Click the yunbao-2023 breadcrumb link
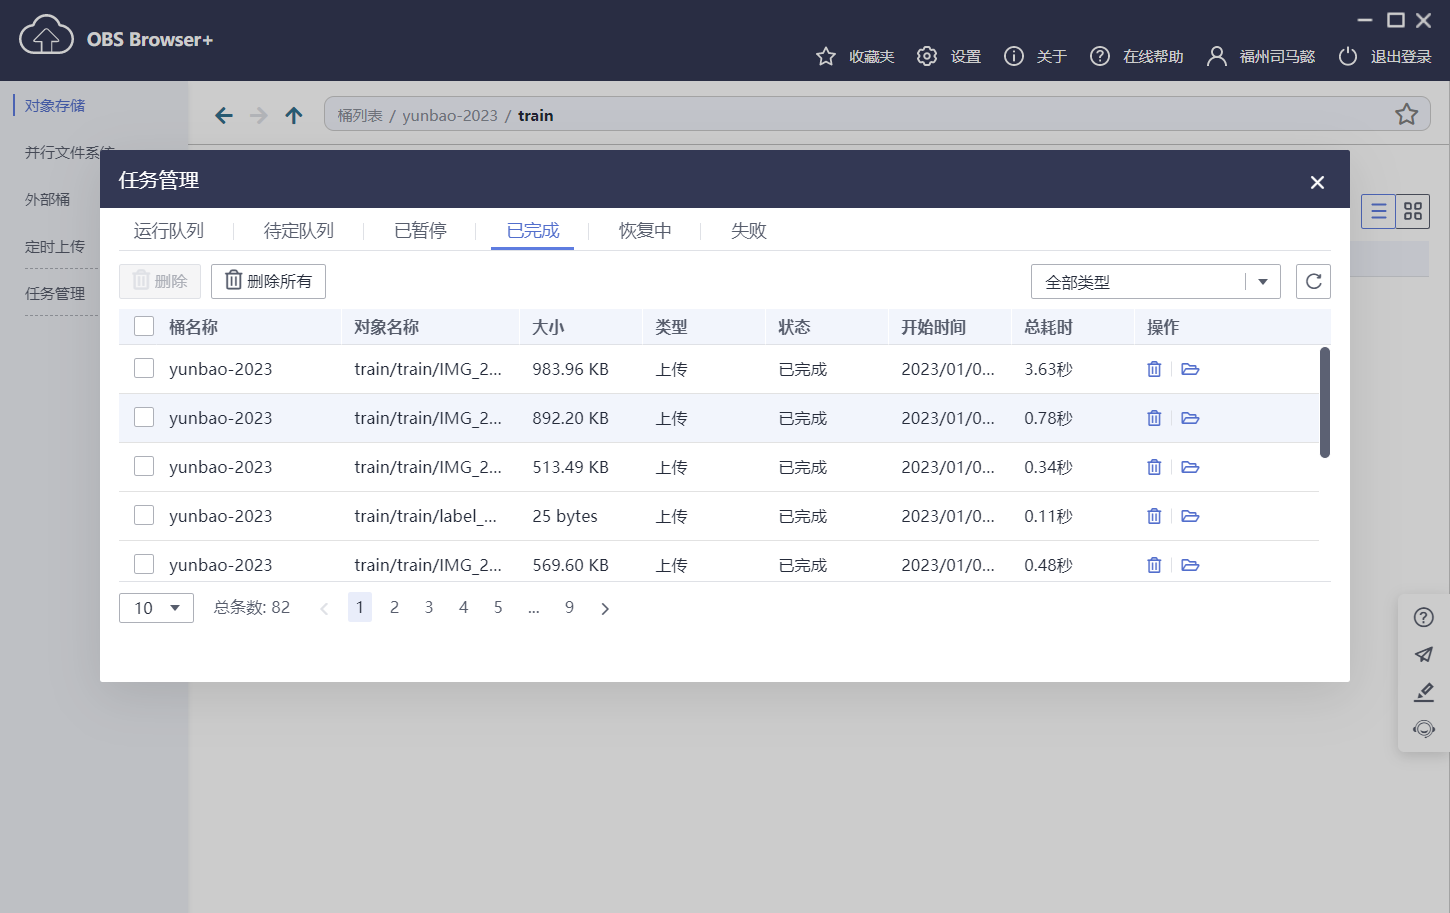1450x913 pixels. tap(450, 115)
